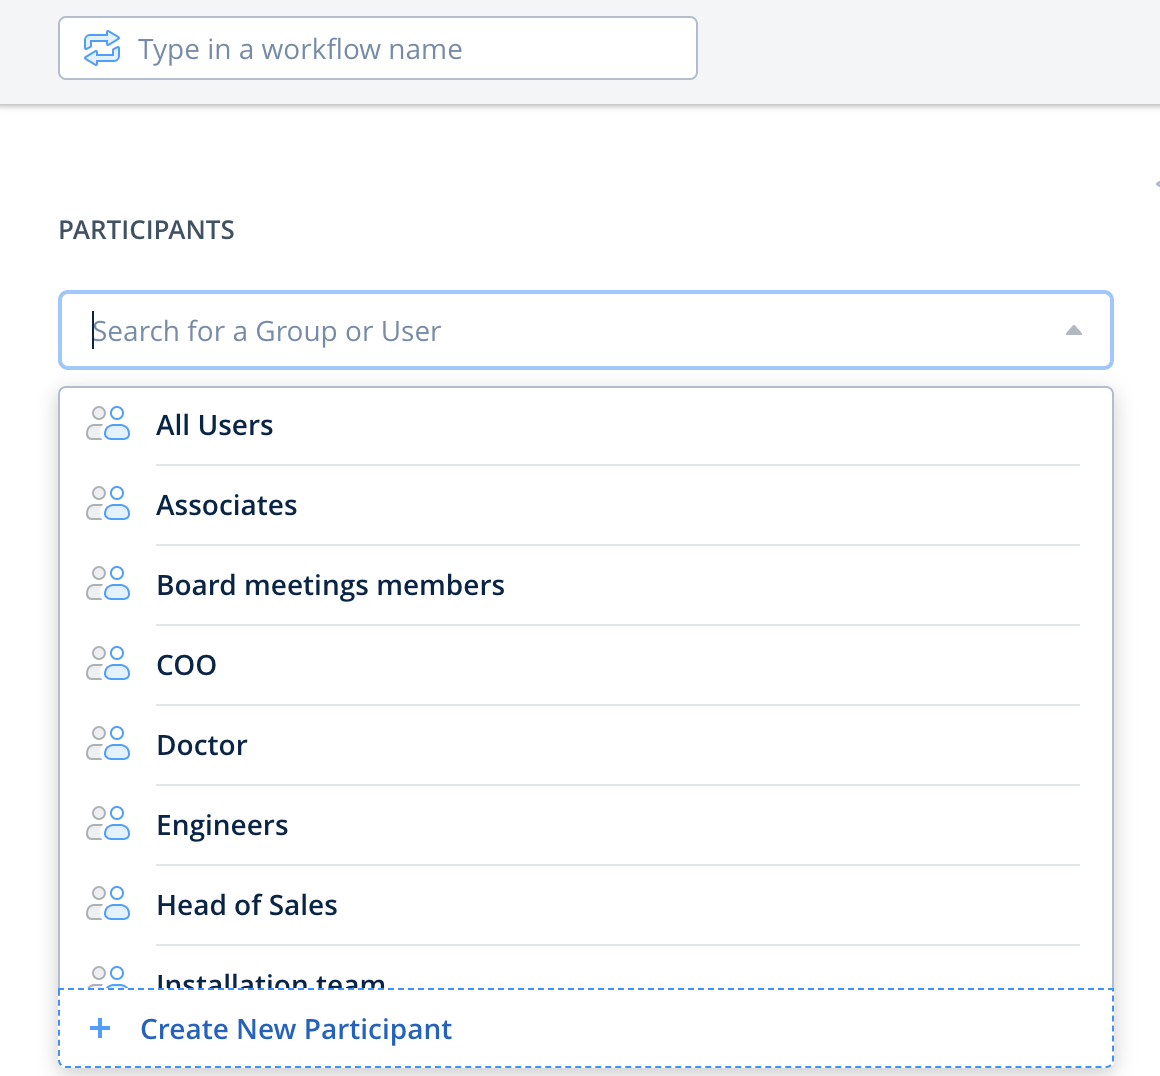1160x1076 pixels.
Task: Click the group icon beside Doctor
Action: pyautogui.click(x=108, y=744)
